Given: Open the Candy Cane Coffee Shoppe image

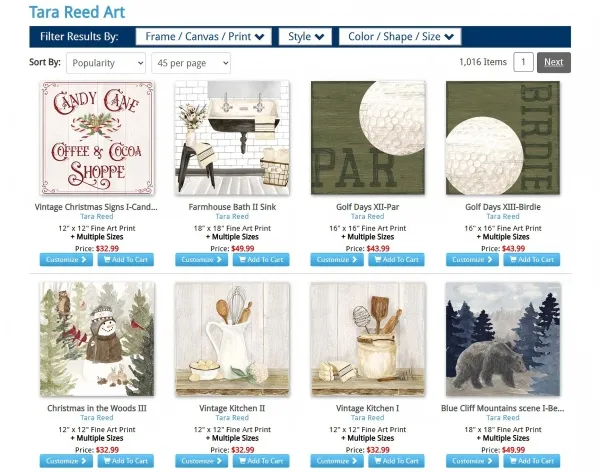Looking at the screenshot, I should coord(97,138).
